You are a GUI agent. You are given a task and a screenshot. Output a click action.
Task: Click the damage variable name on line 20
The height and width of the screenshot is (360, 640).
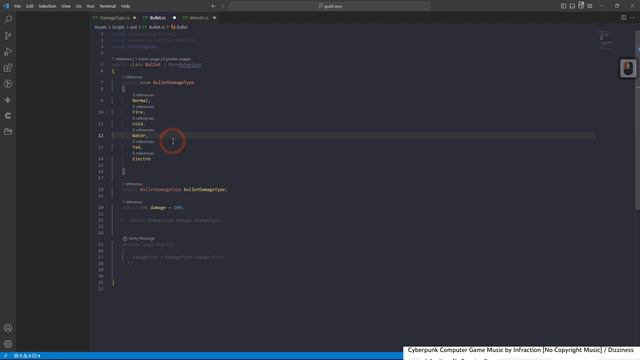(158, 208)
